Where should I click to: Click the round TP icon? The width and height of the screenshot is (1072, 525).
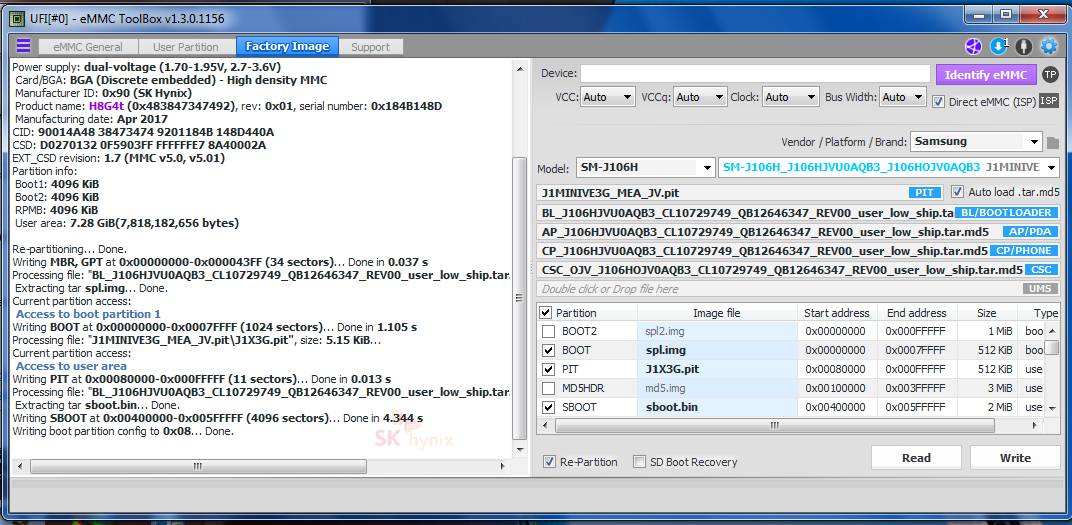tap(1049, 75)
